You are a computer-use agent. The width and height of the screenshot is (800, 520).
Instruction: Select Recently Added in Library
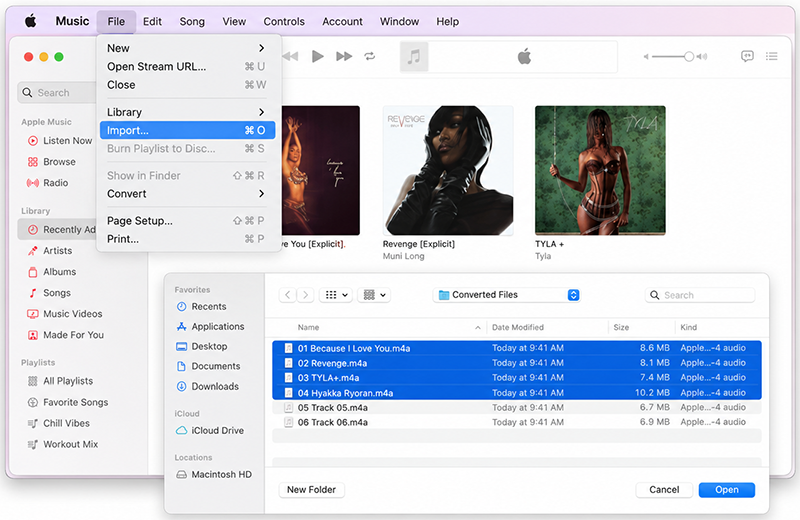tap(58, 230)
